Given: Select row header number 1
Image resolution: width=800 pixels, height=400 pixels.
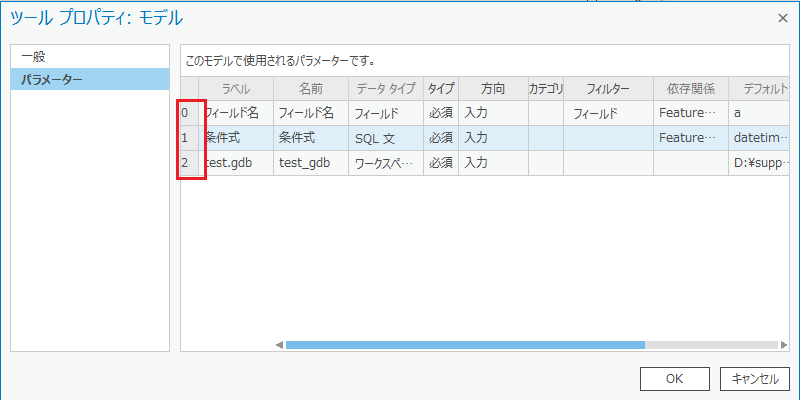Looking at the screenshot, I should [190, 138].
